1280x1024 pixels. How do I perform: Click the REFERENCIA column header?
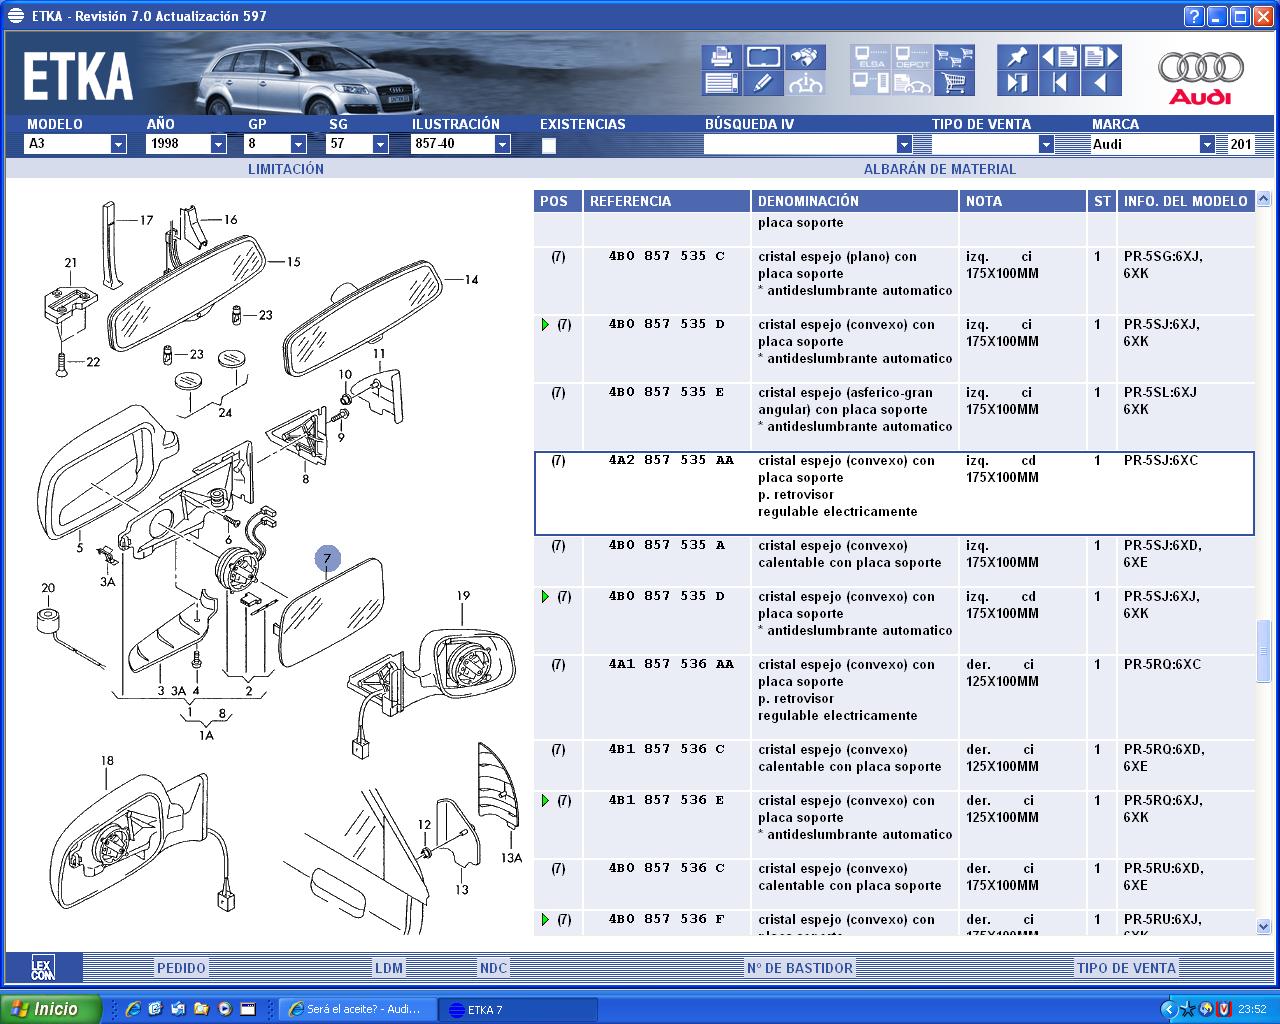pos(666,201)
